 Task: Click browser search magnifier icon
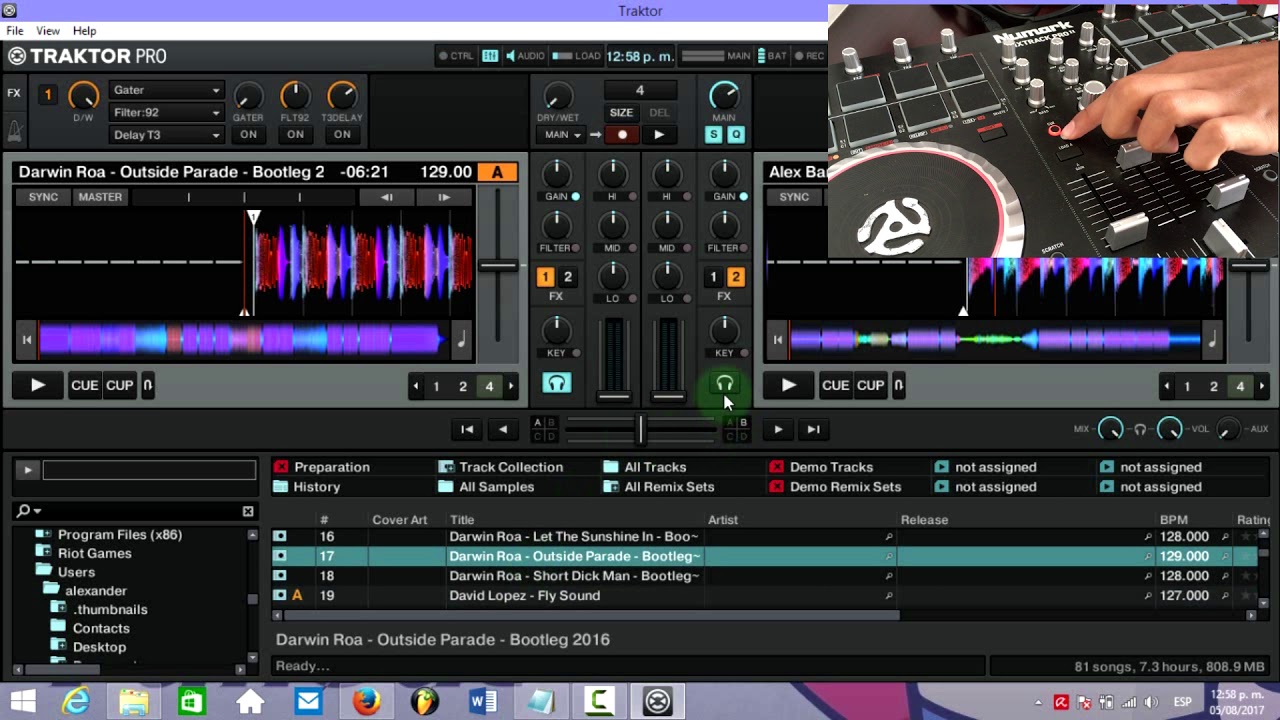(24, 511)
